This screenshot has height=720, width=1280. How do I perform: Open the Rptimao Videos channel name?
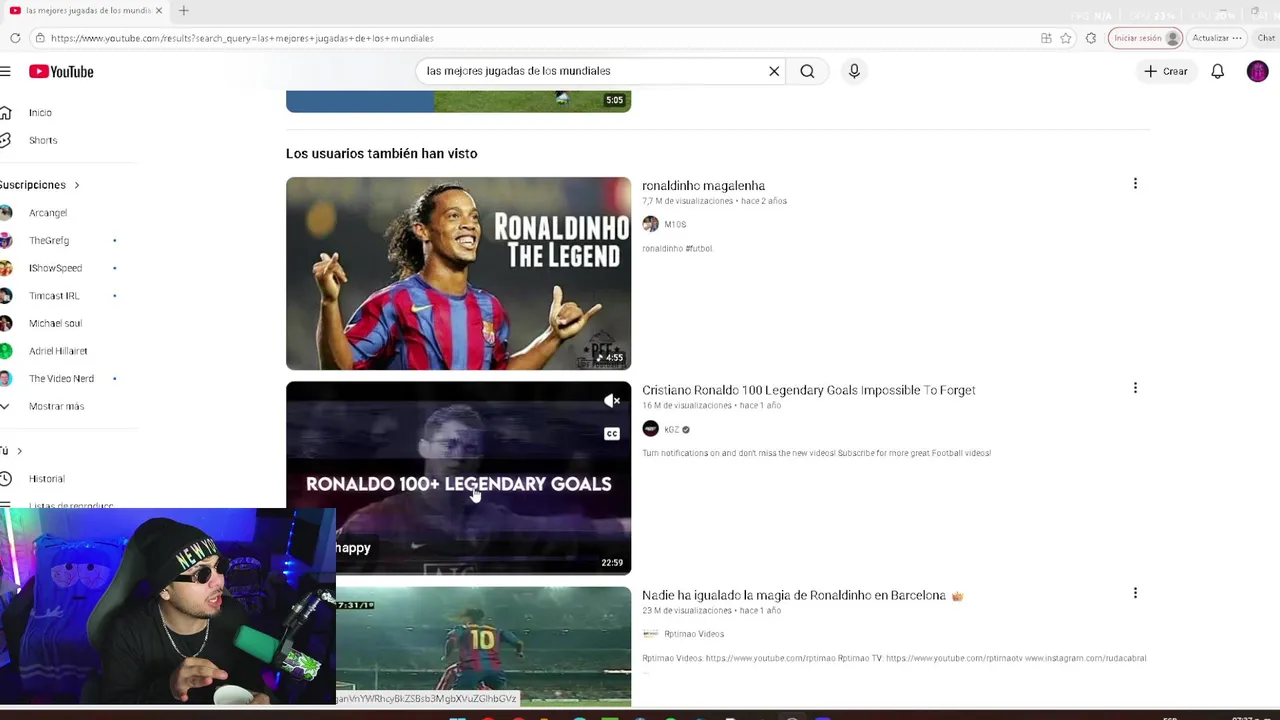694,634
